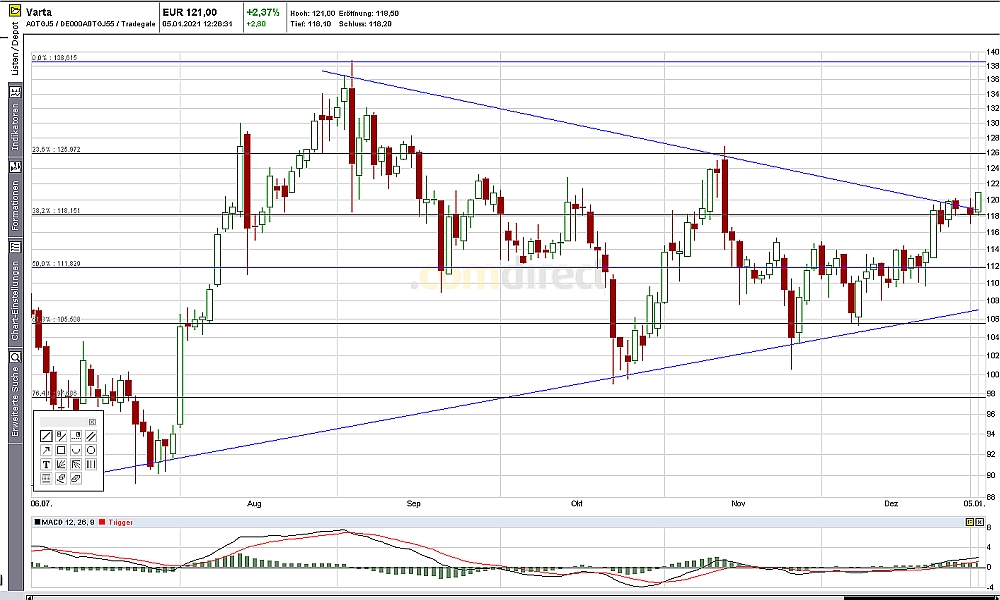Click the EUR 121,00 price
The height and width of the screenshot is (600, 1000).
point(189,12)
